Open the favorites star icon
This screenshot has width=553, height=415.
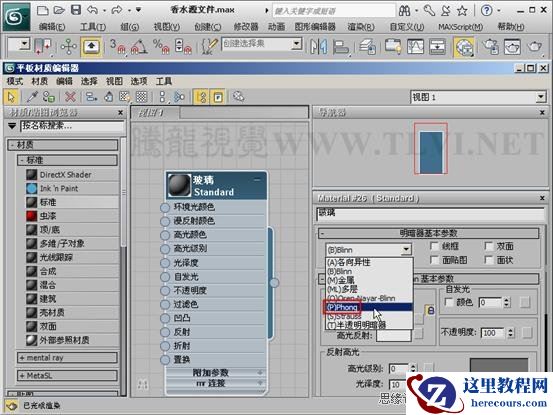pyautogui.click(x=462, y=11)
